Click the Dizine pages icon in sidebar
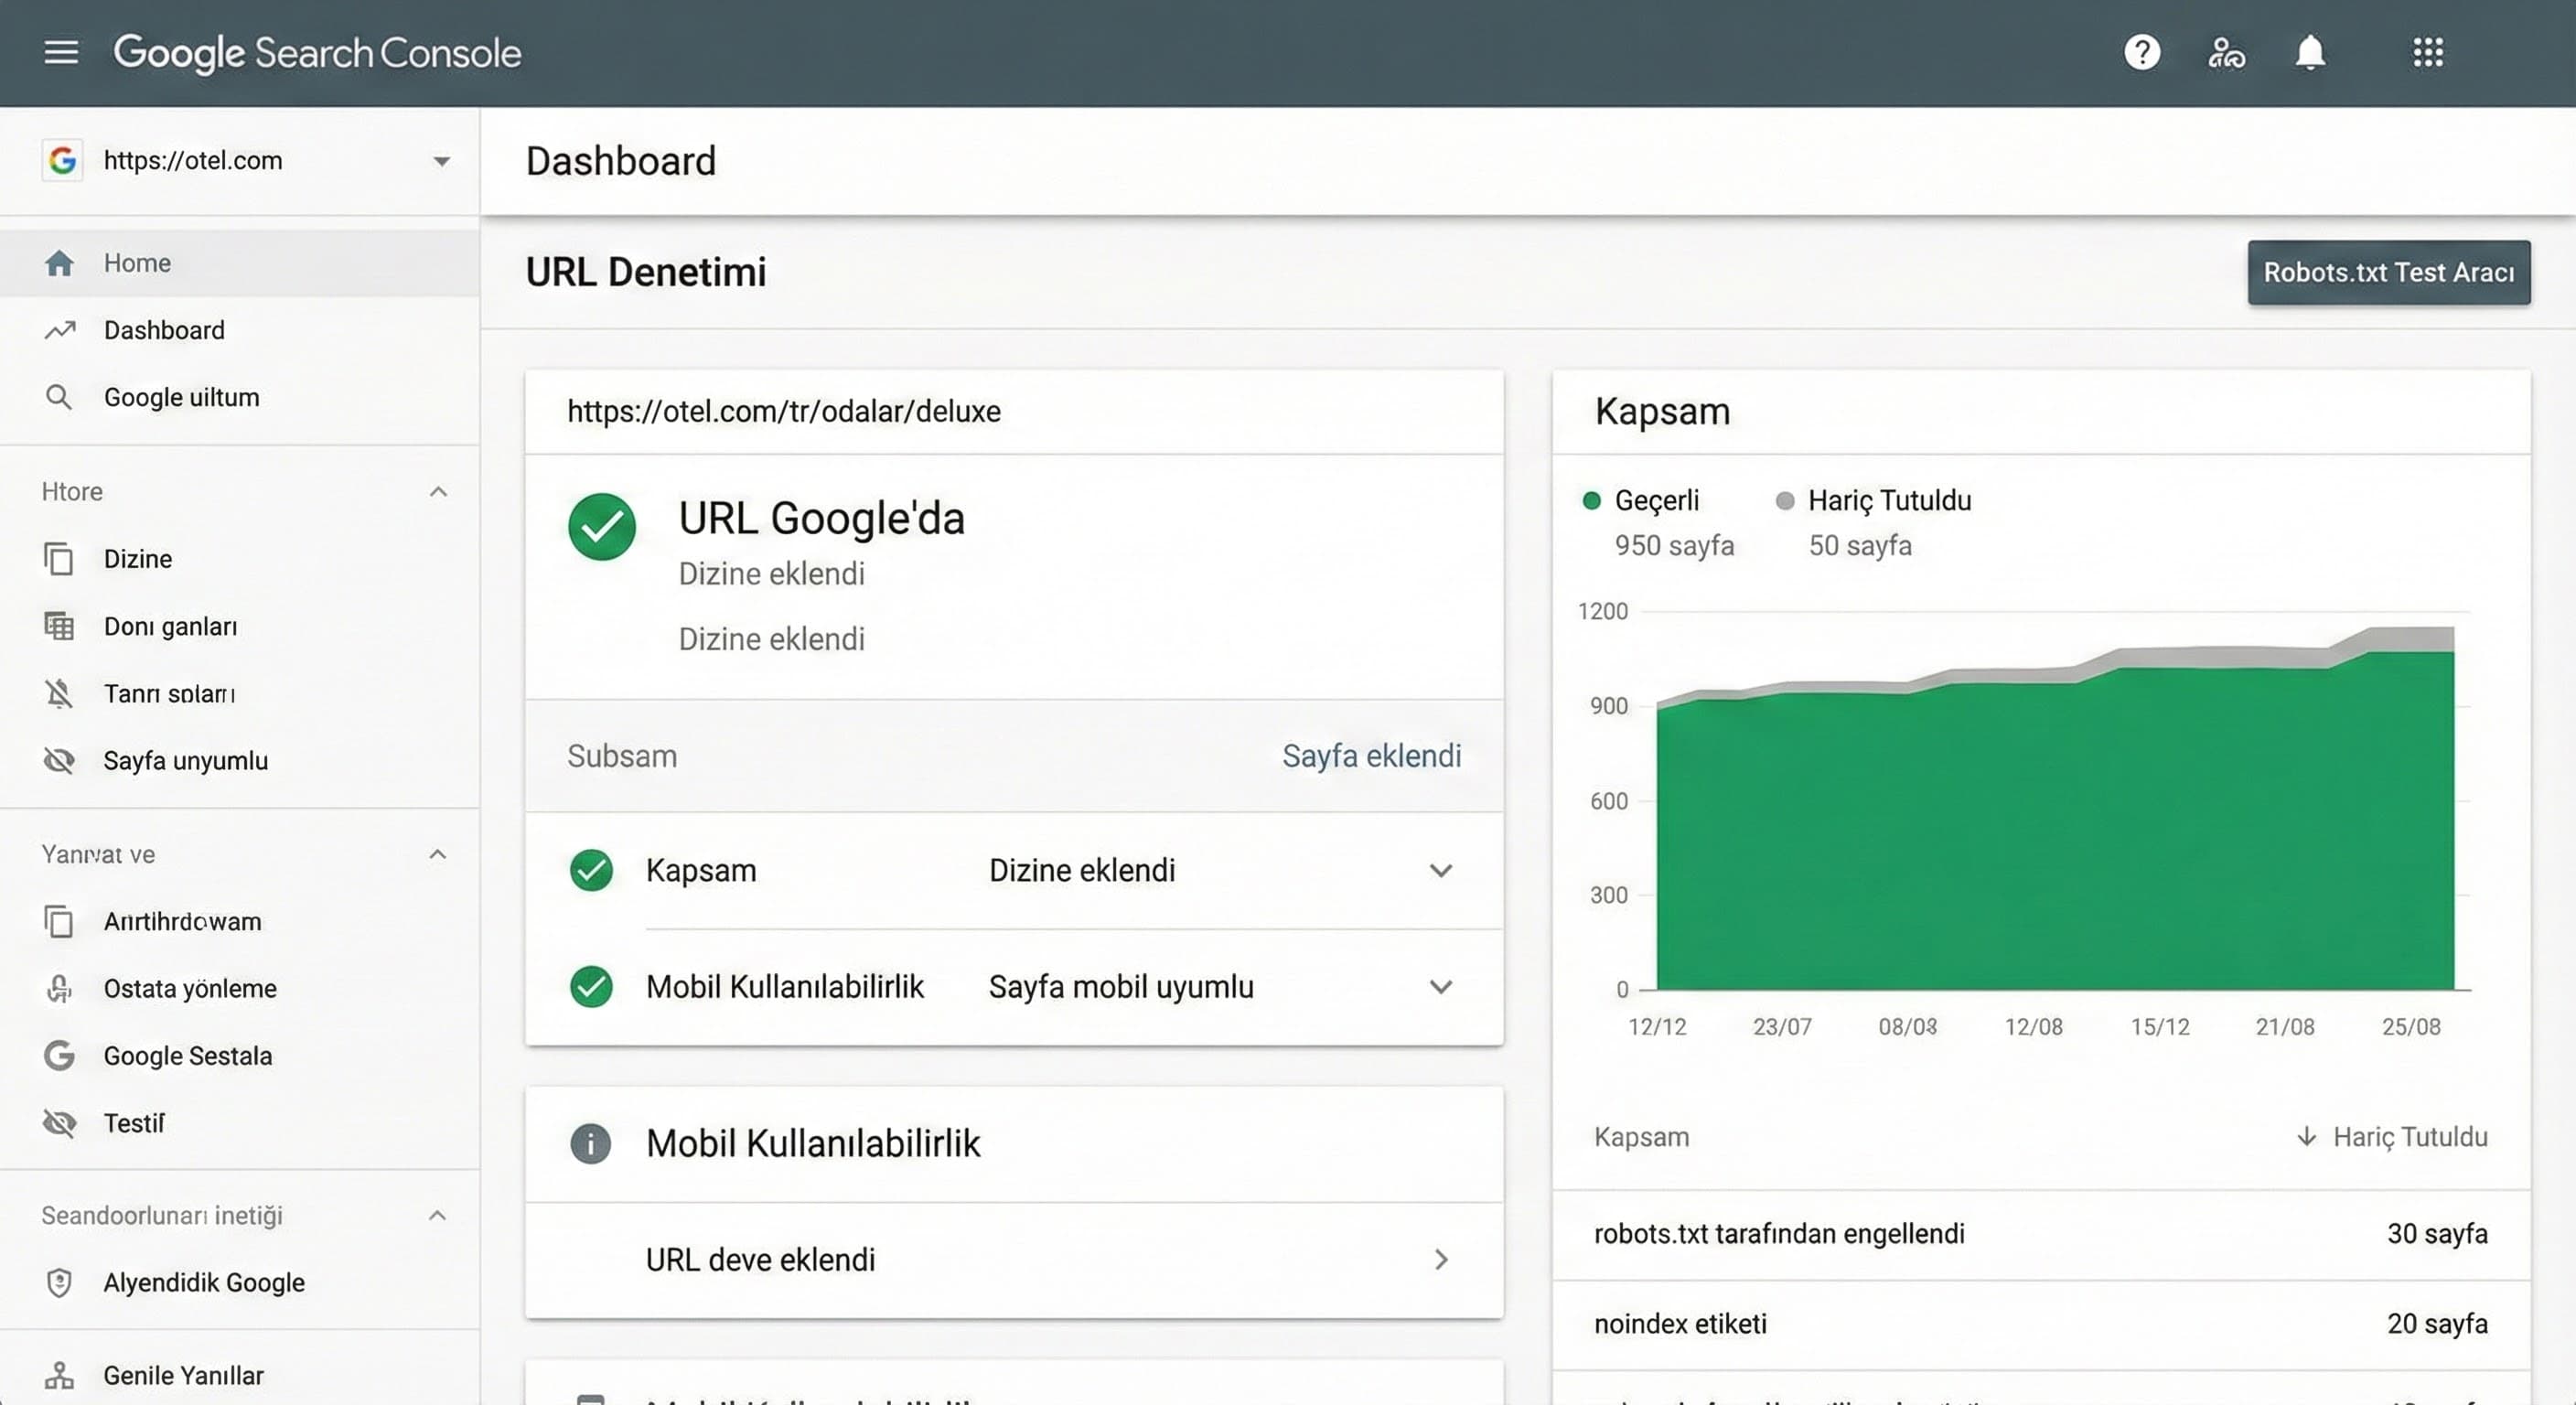This screenshot has width=2576, height=1405. [60, 559]
